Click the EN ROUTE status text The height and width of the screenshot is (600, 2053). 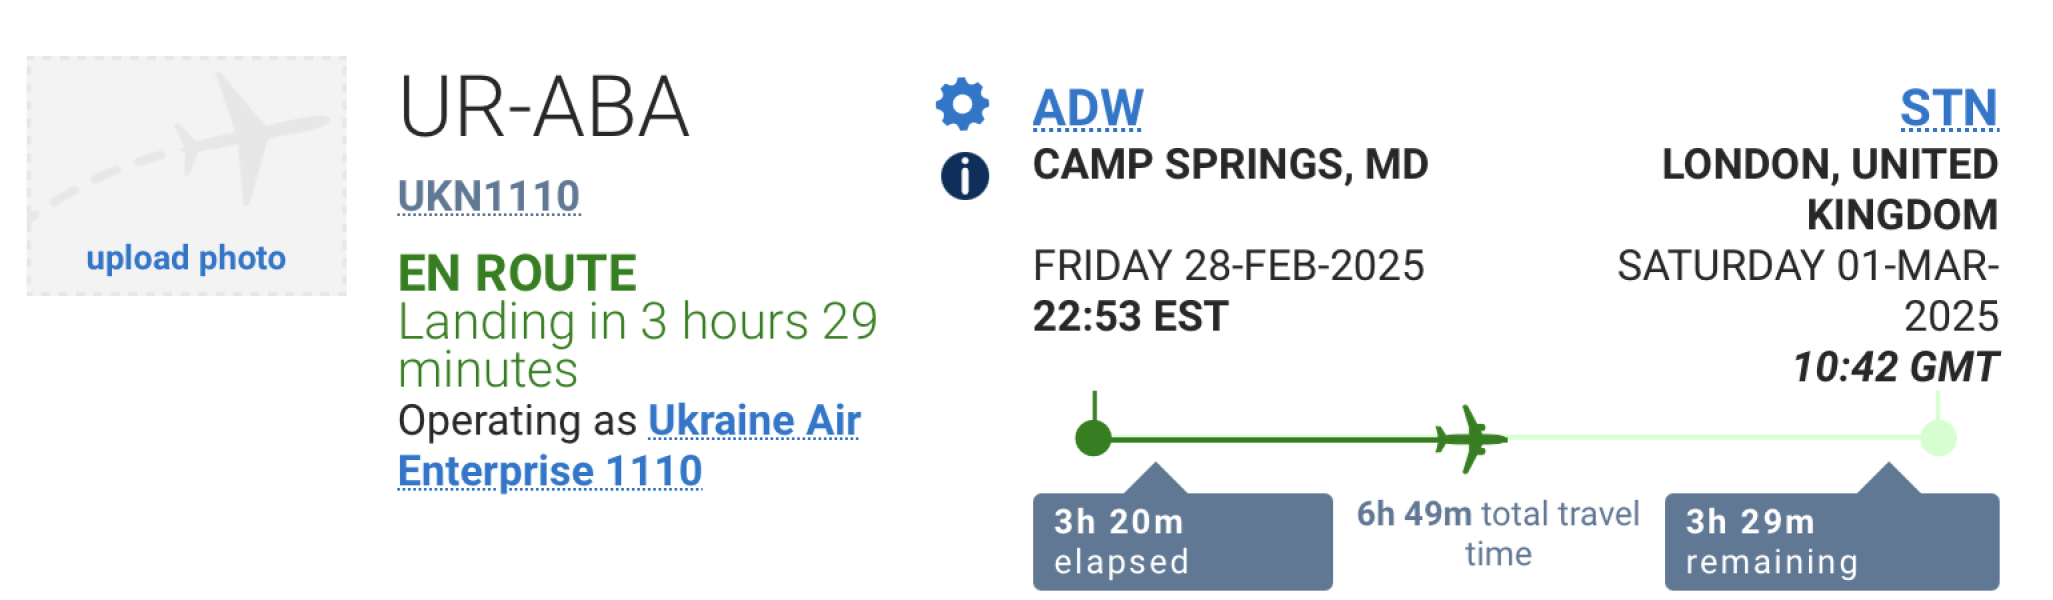pos(517,273)
